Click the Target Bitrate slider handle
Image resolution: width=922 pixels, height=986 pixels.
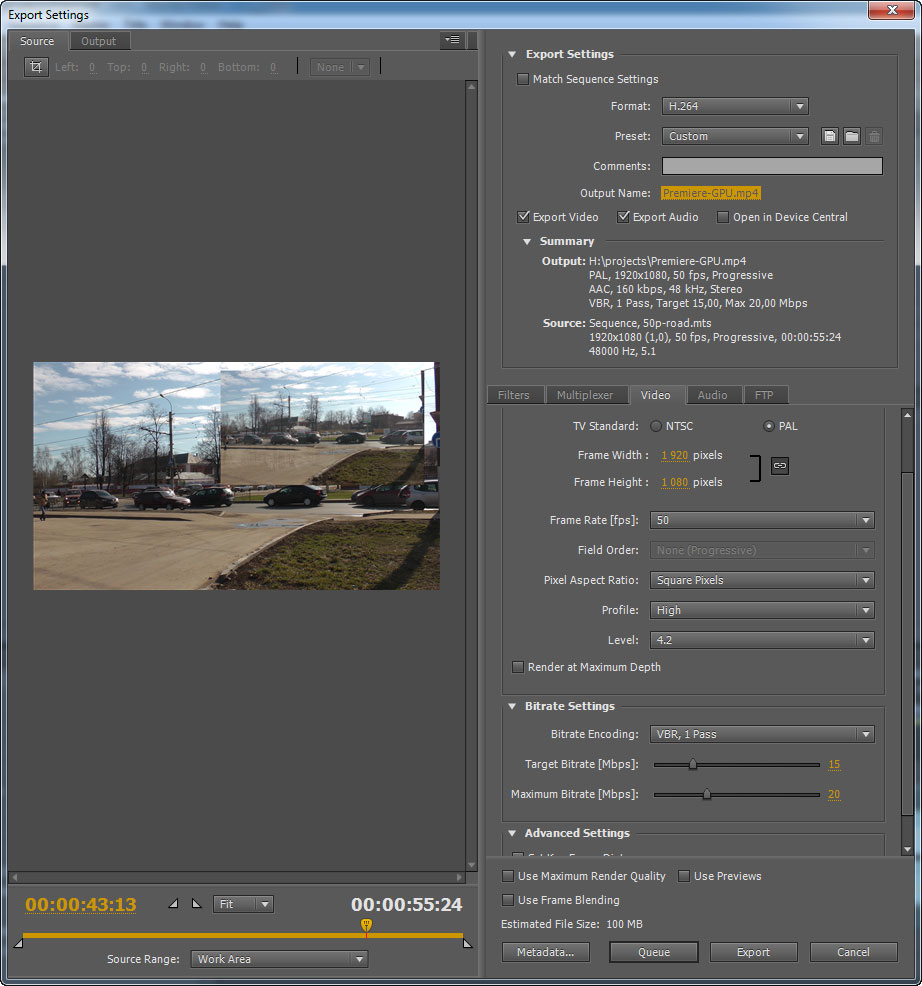click(x=693, y=765)
